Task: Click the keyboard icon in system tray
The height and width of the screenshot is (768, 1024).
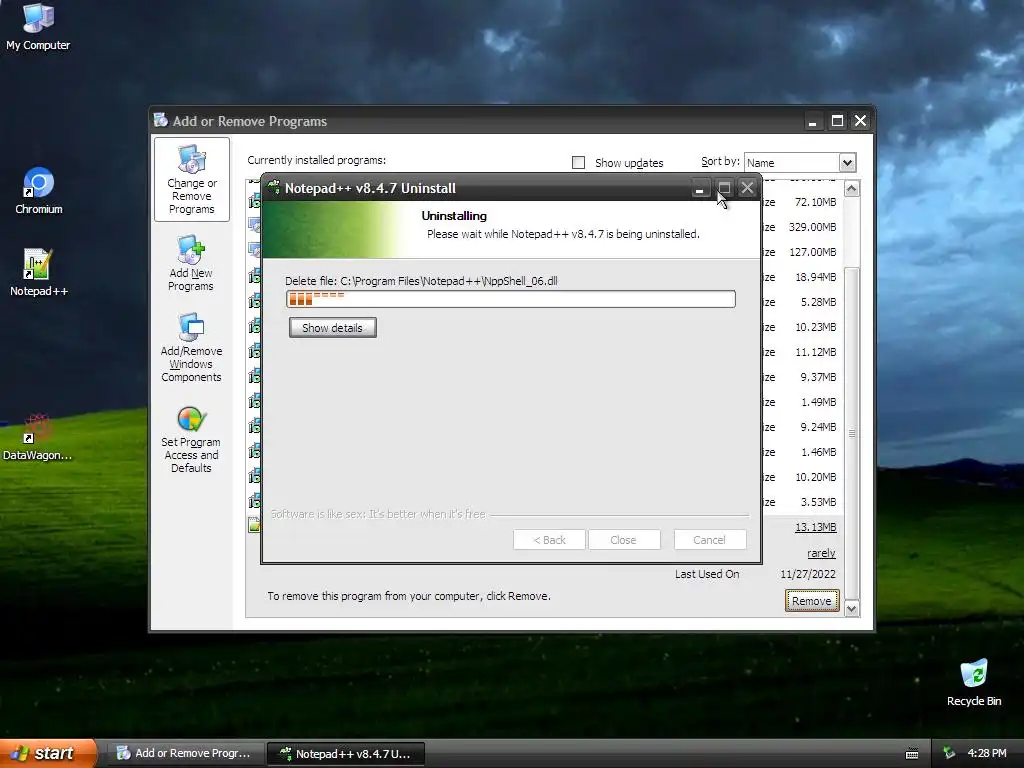Action: pos(912,754)
